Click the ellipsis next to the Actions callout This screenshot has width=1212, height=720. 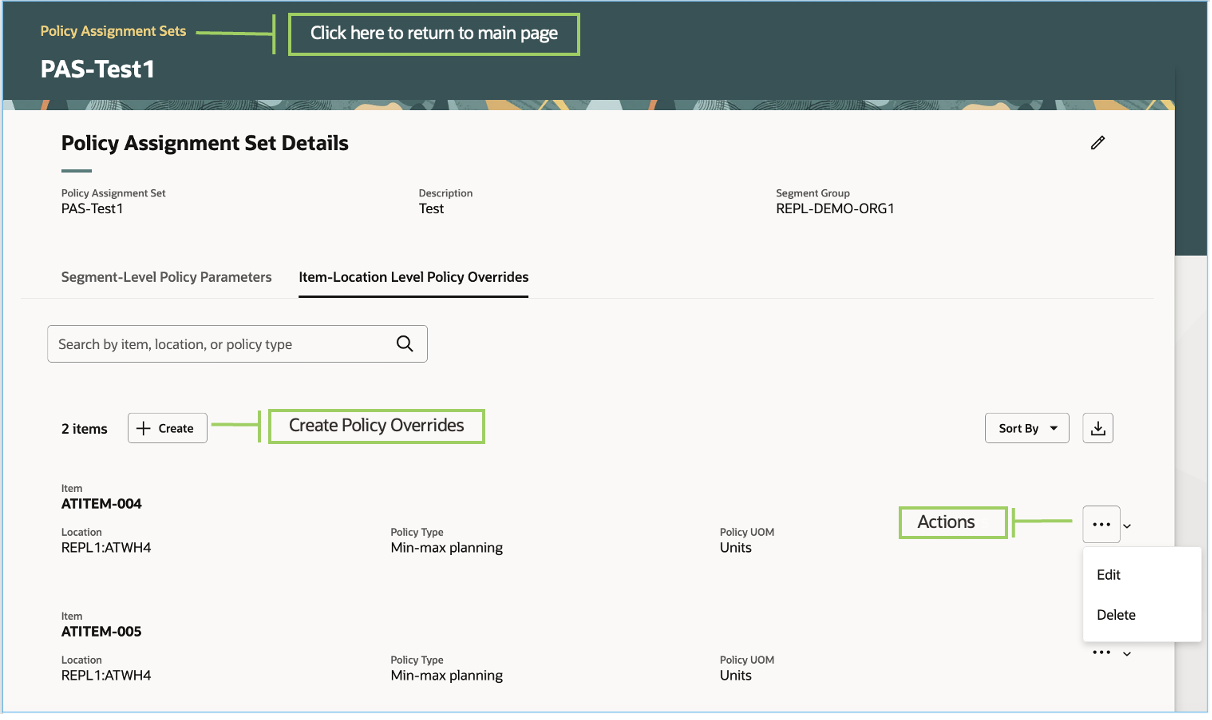(1101, 523)
